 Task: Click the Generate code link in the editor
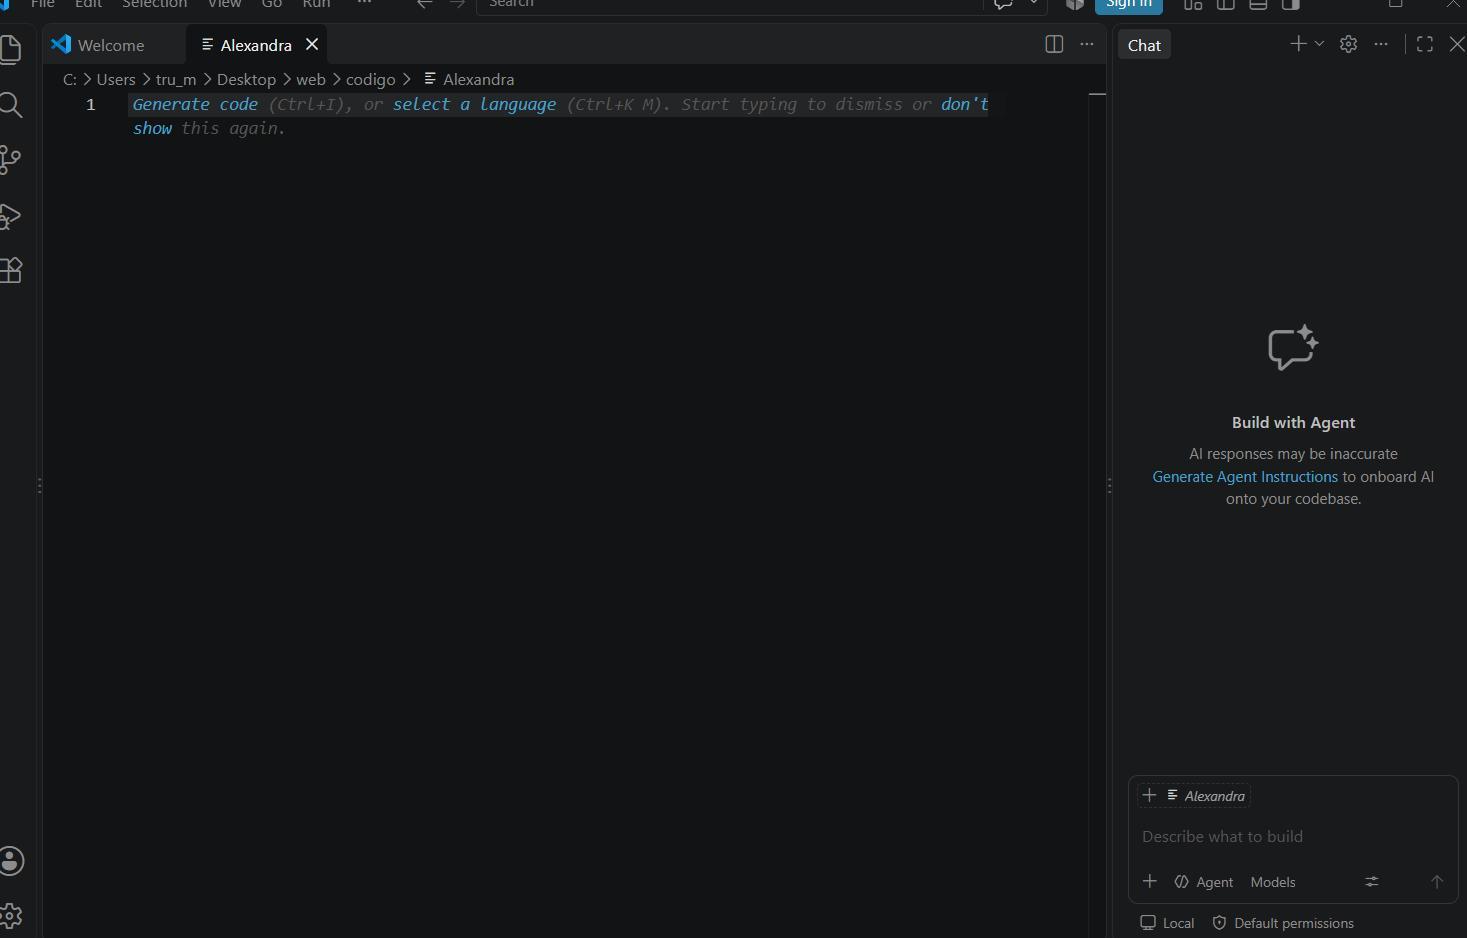[x=195, y=104]
